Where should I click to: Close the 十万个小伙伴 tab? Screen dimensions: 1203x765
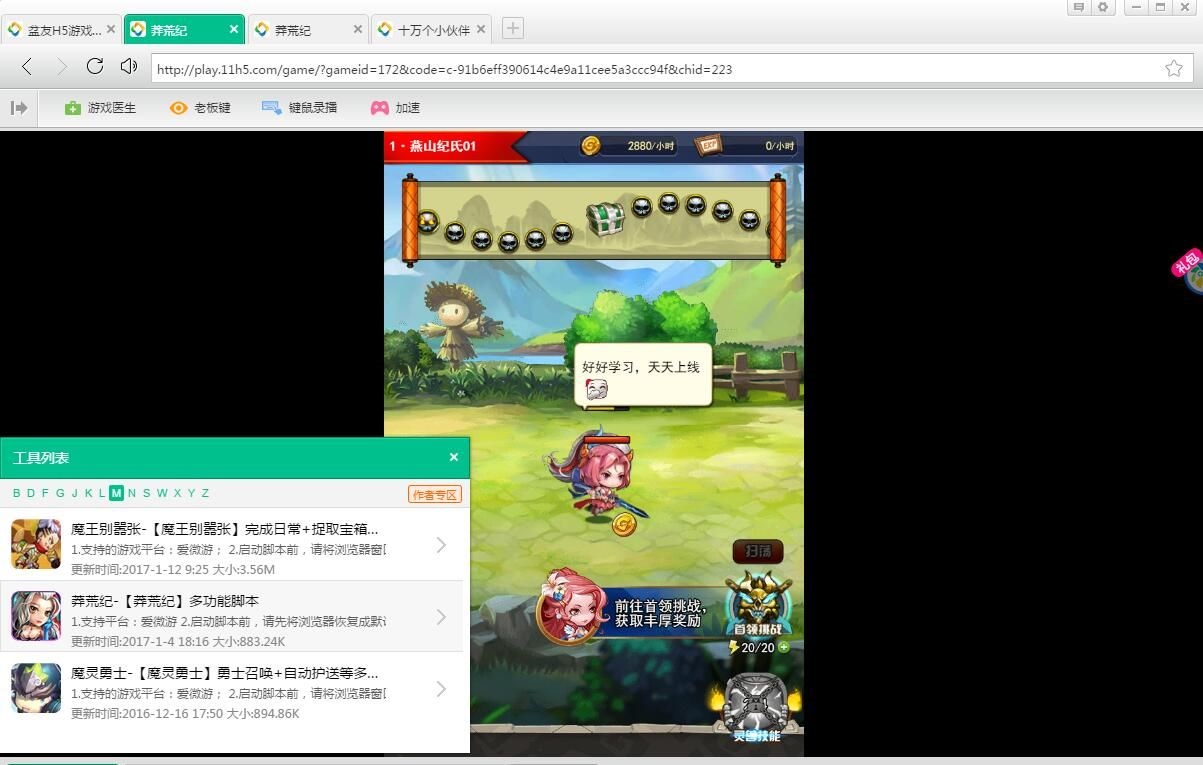[x=482, y=30]
